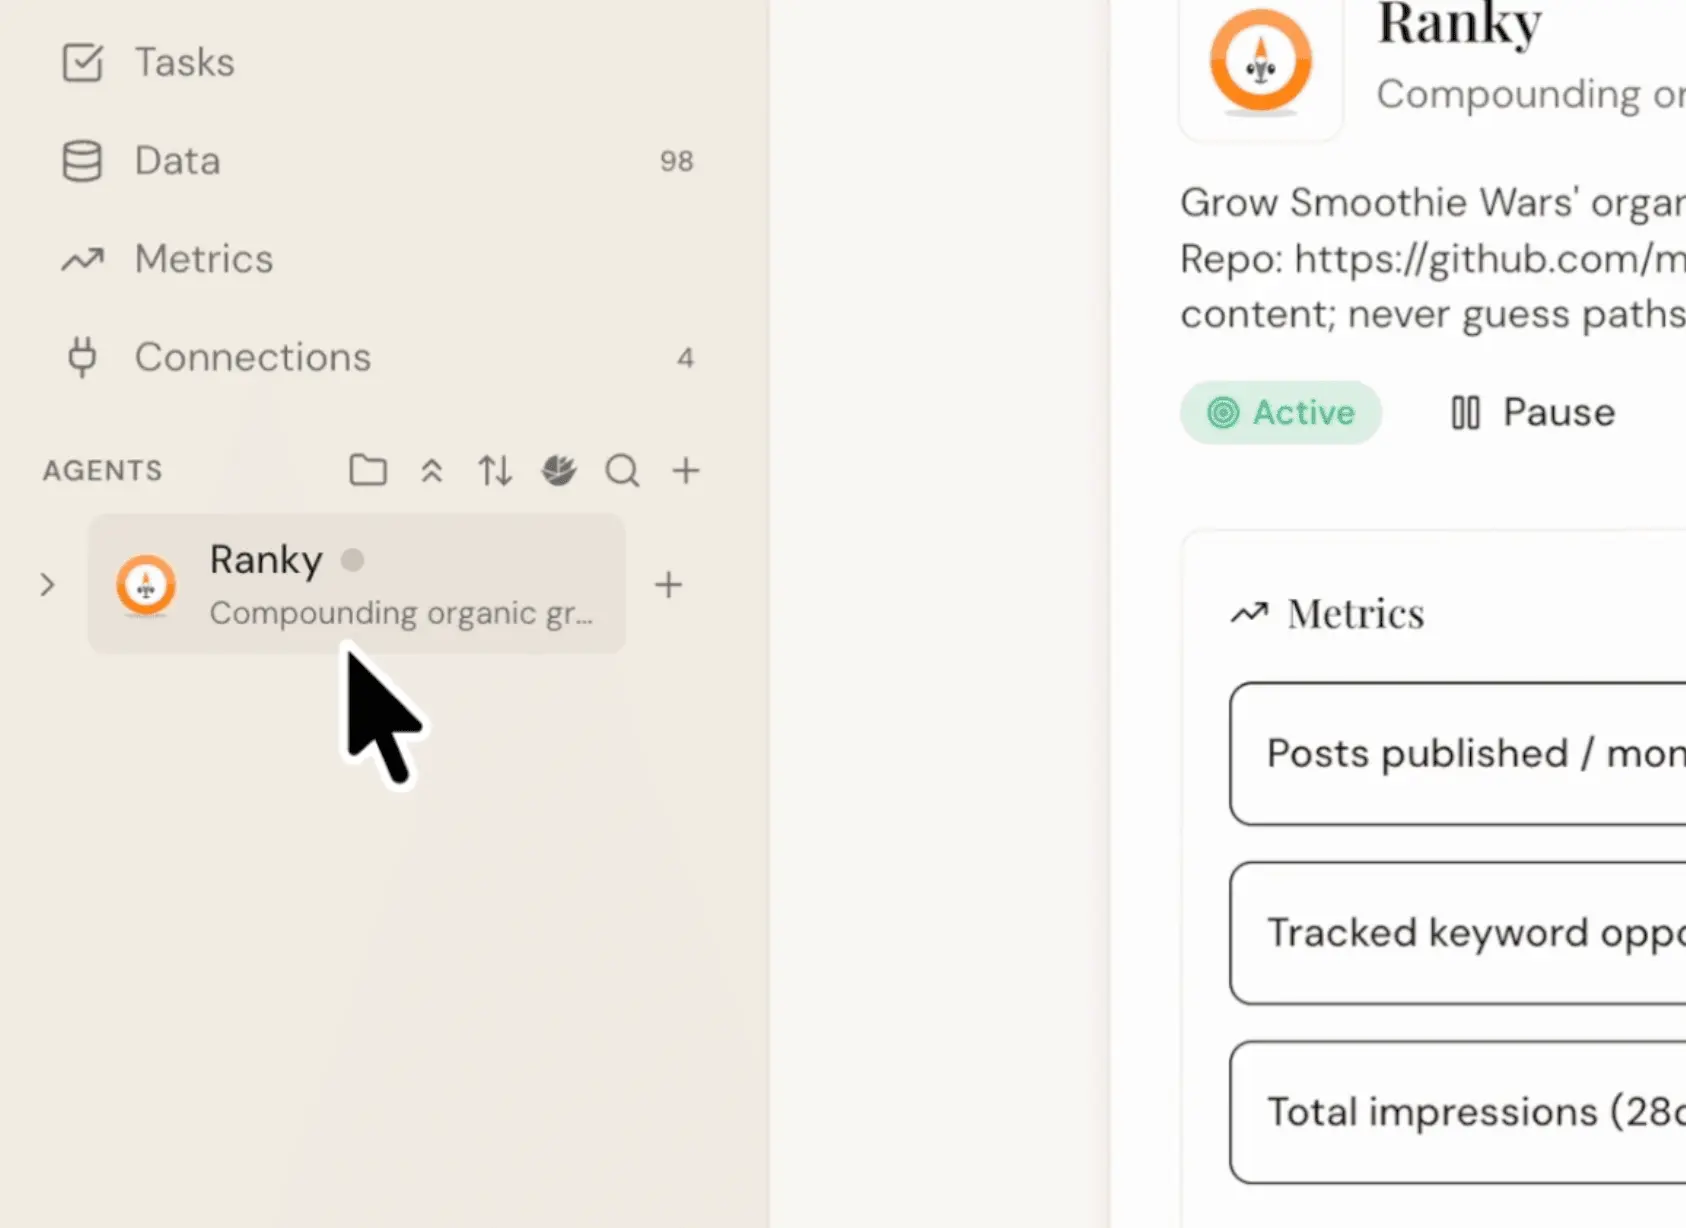Open the Posts published metric card
1686x1228 pixels.
pyautogui.click(x=1458, y=754)
